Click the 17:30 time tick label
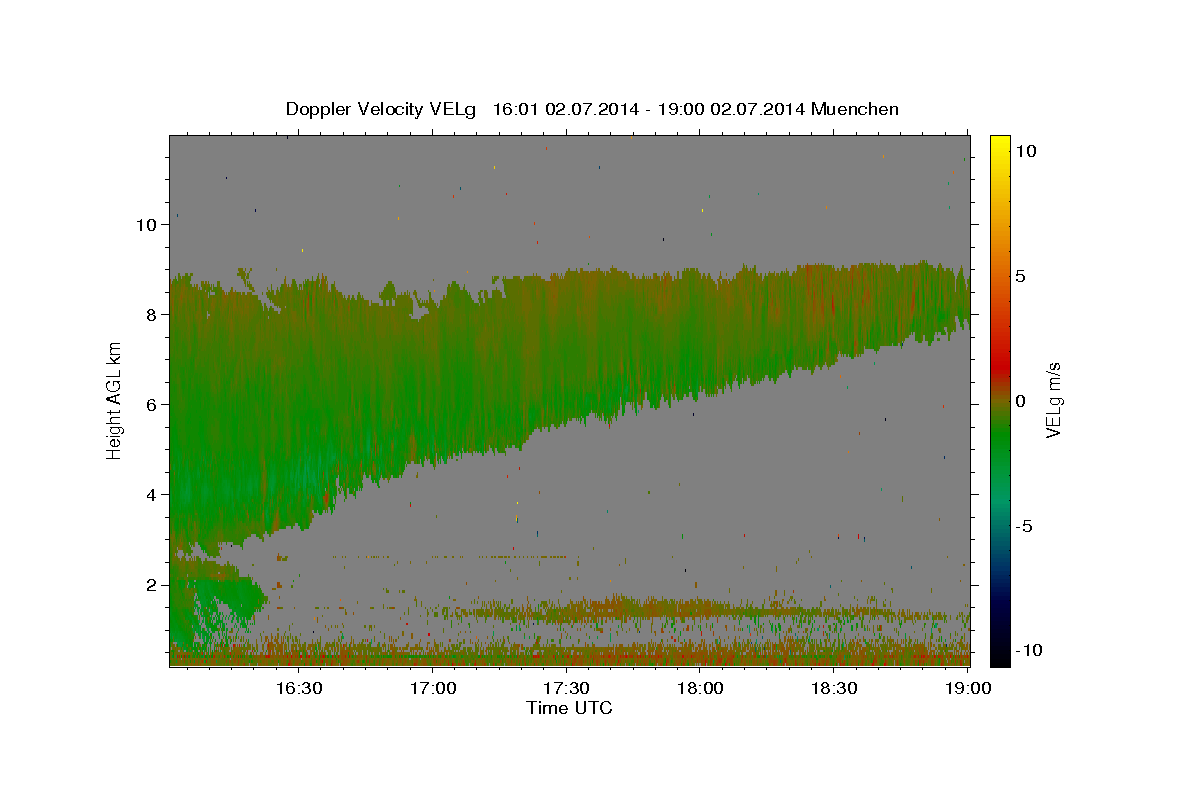1200x800 pixels. [567, 688]
